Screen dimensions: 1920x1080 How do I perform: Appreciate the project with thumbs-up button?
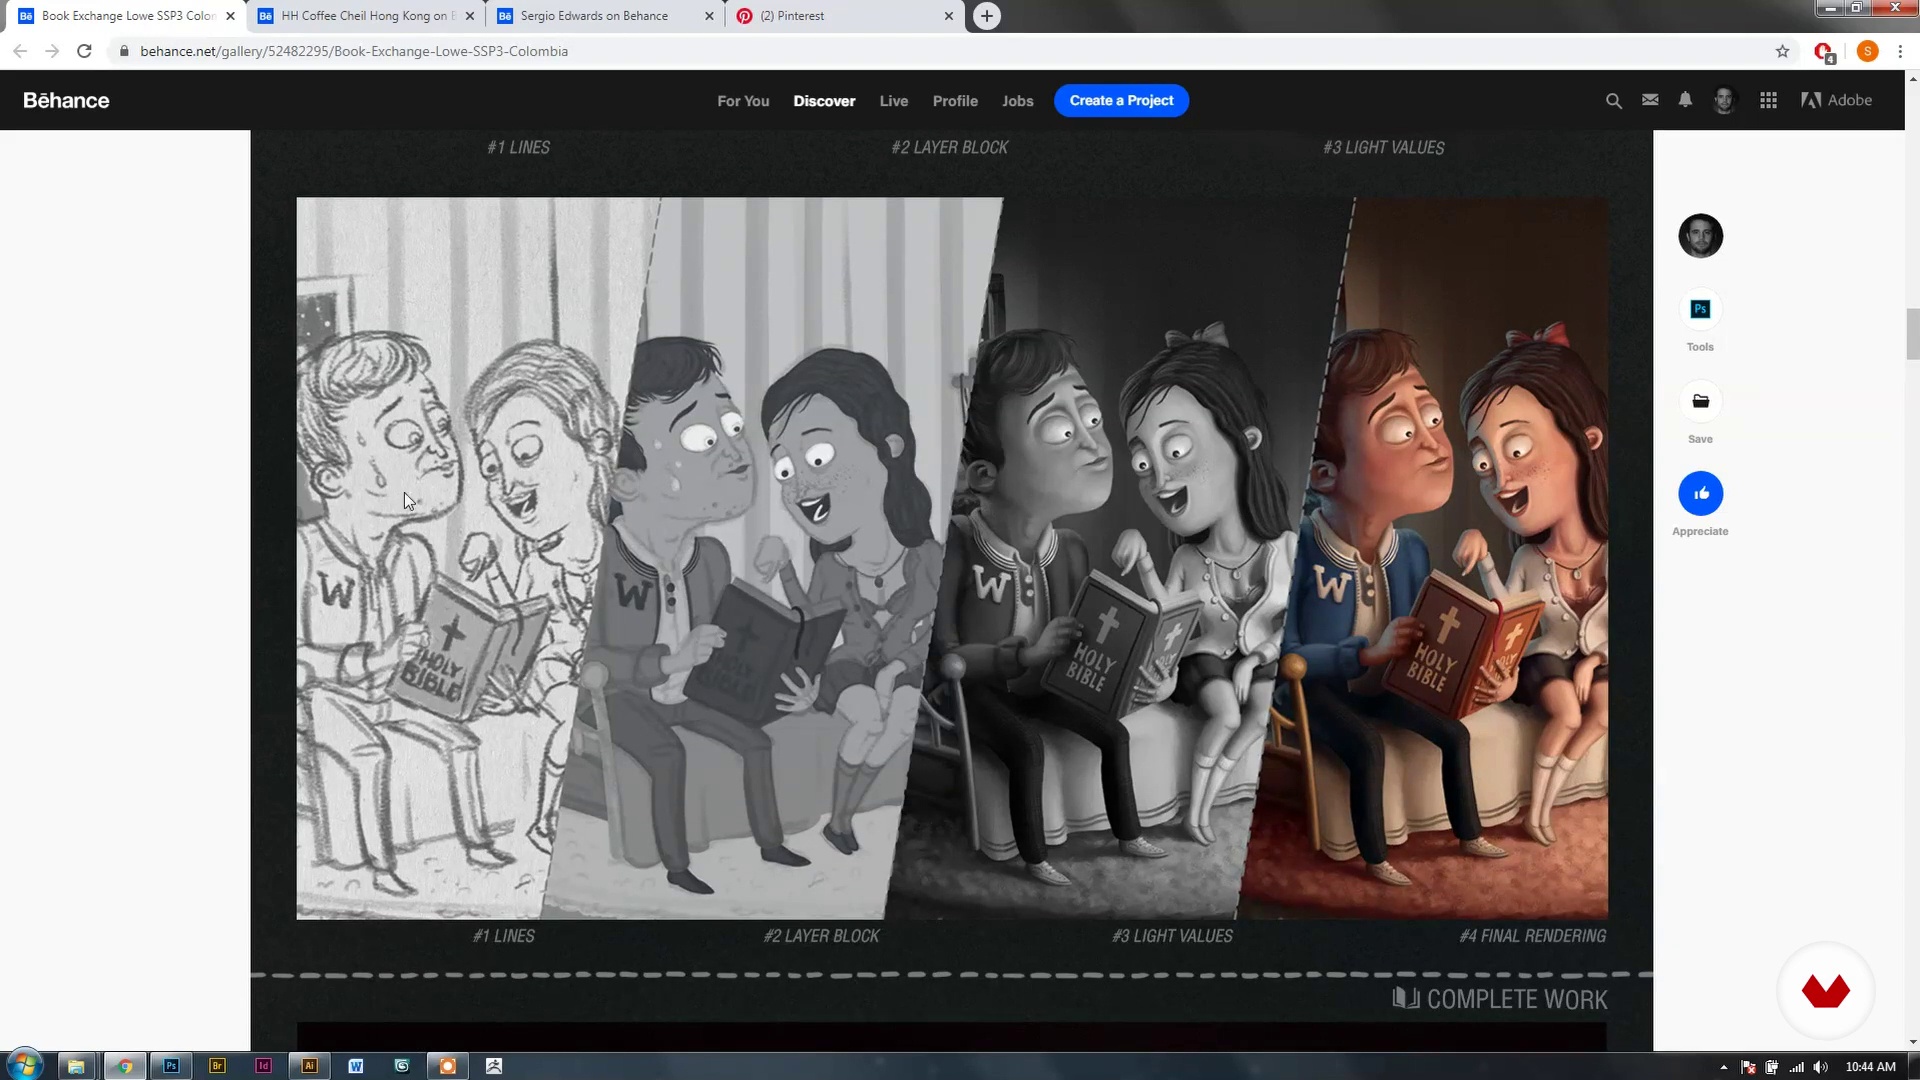[1700, 494]
